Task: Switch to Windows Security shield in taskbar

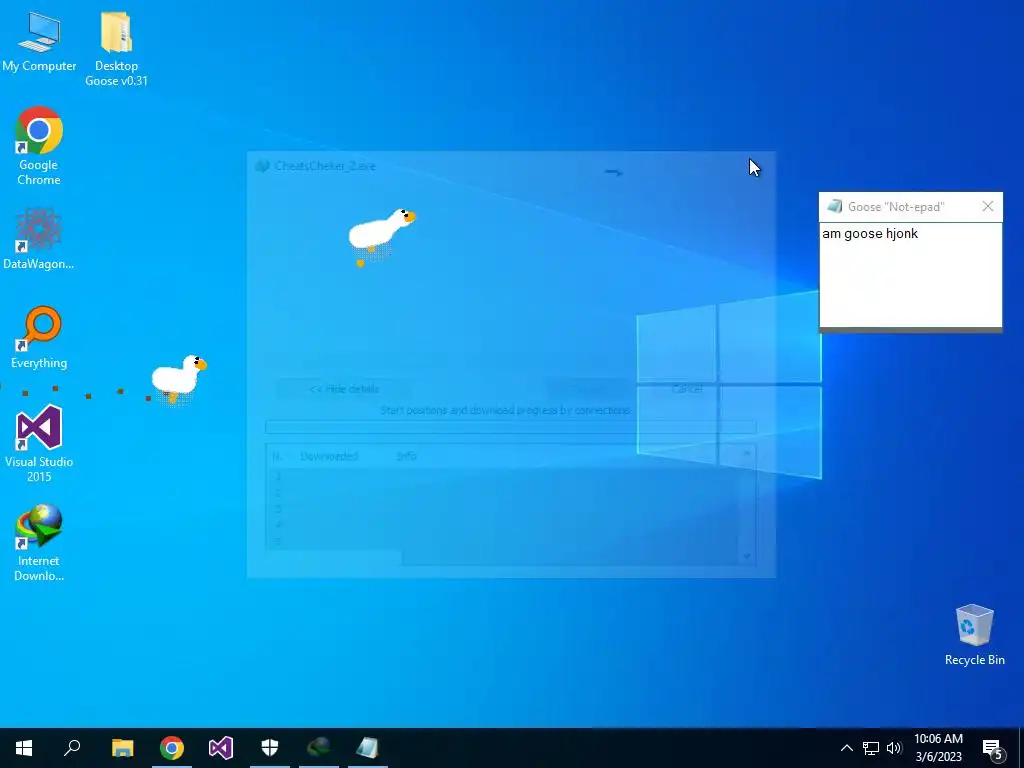Action: click(270, 748)
